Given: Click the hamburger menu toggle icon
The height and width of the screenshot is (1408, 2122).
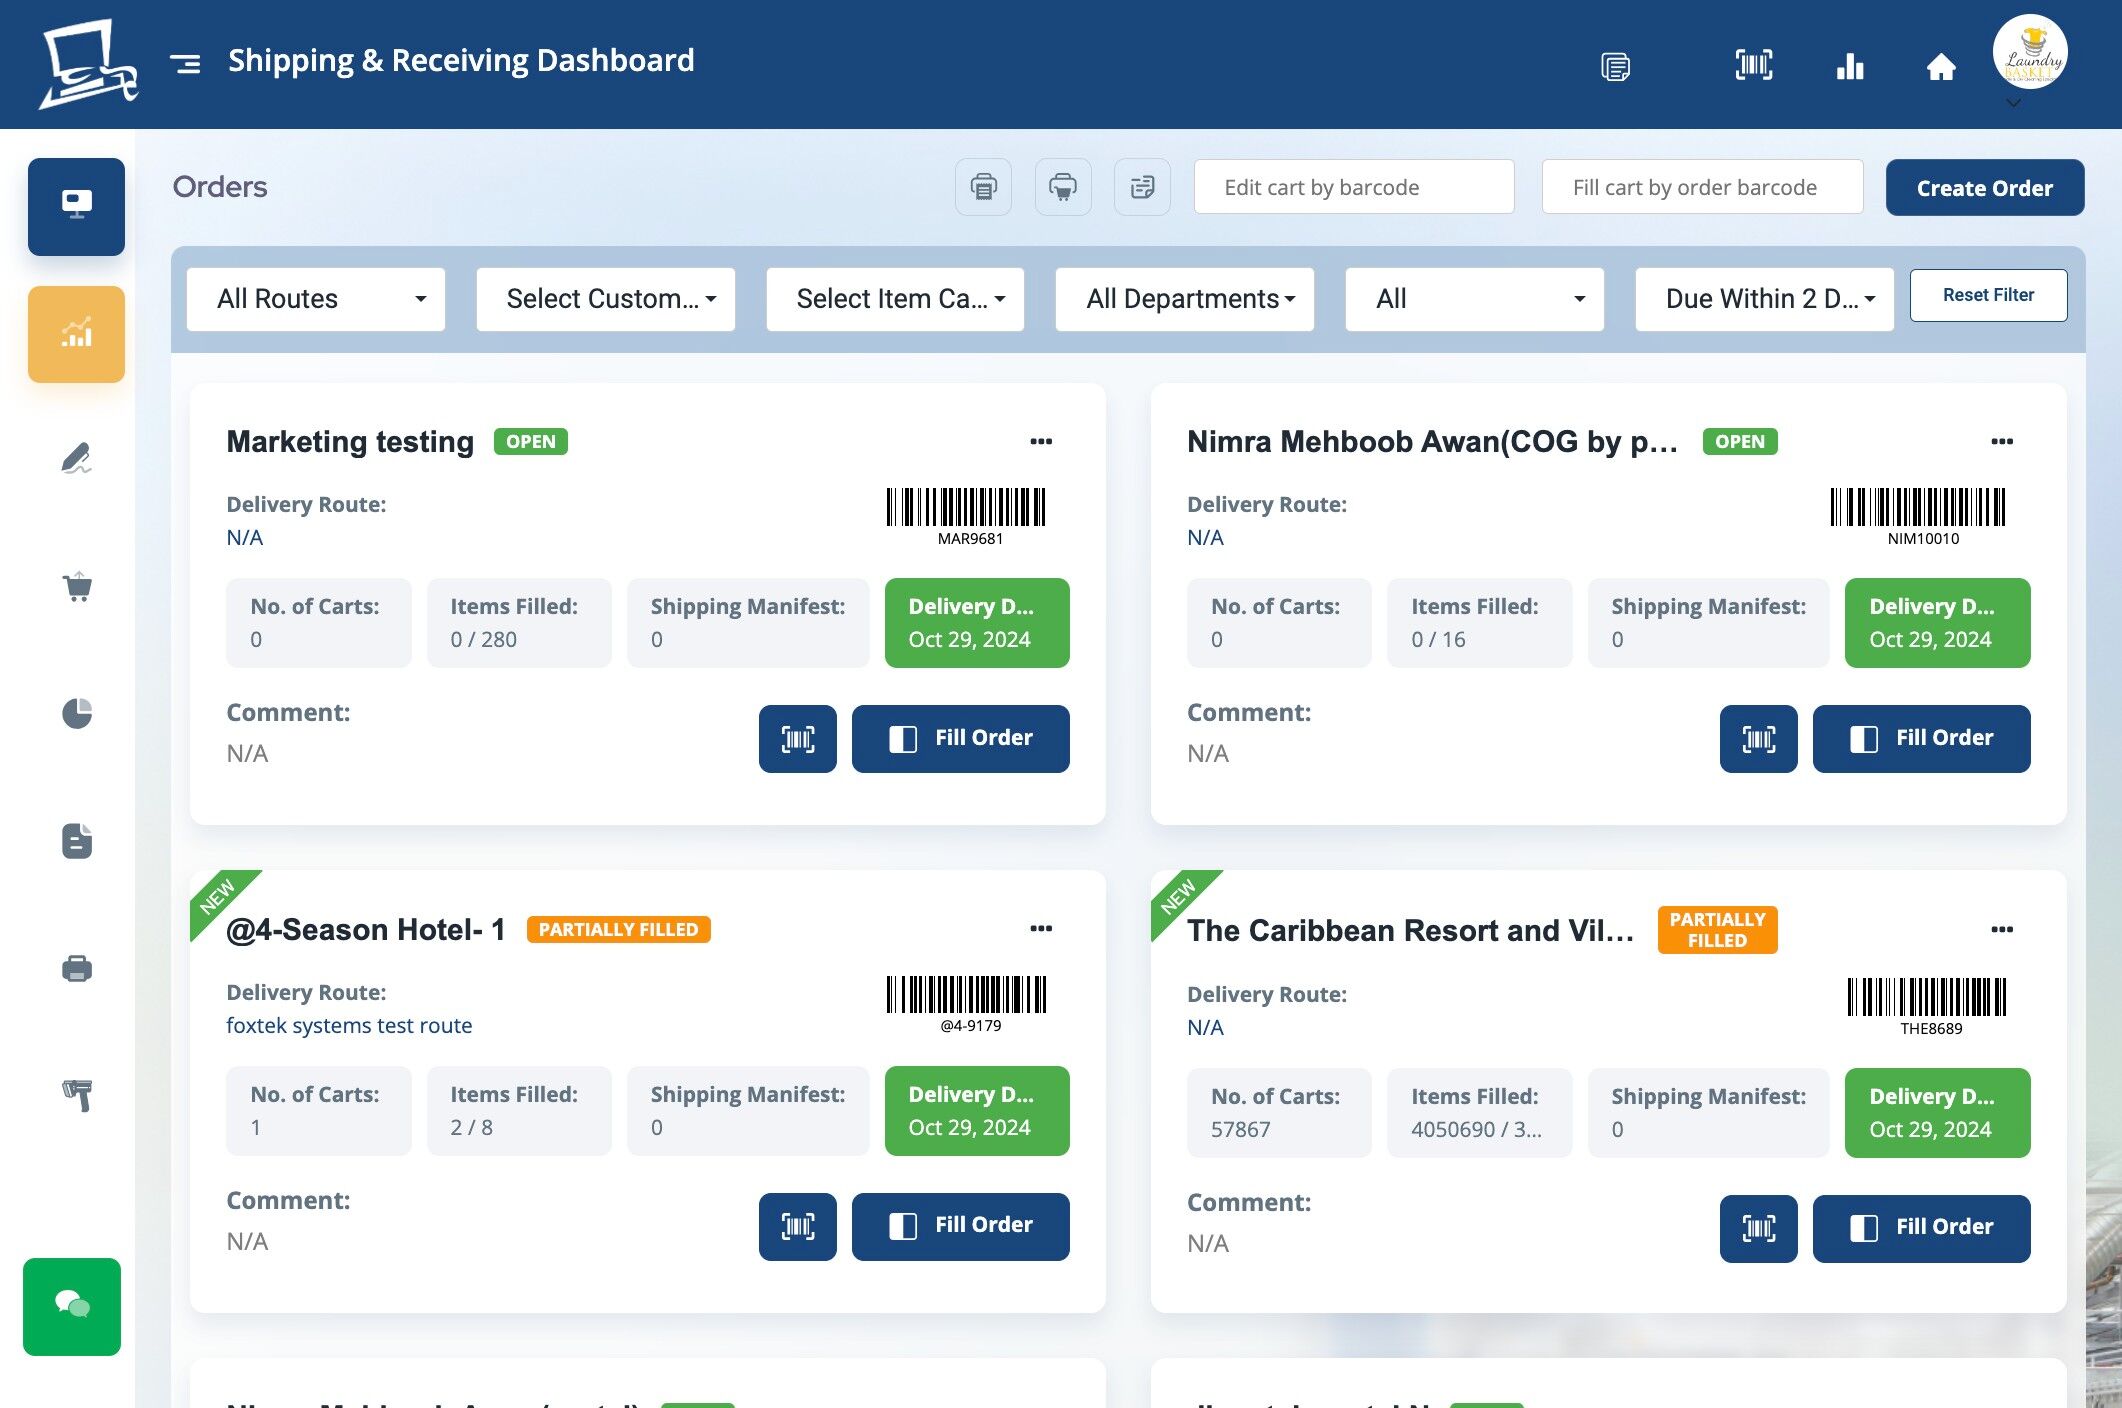Looking at the screenshot, I should tap(185, 63).
